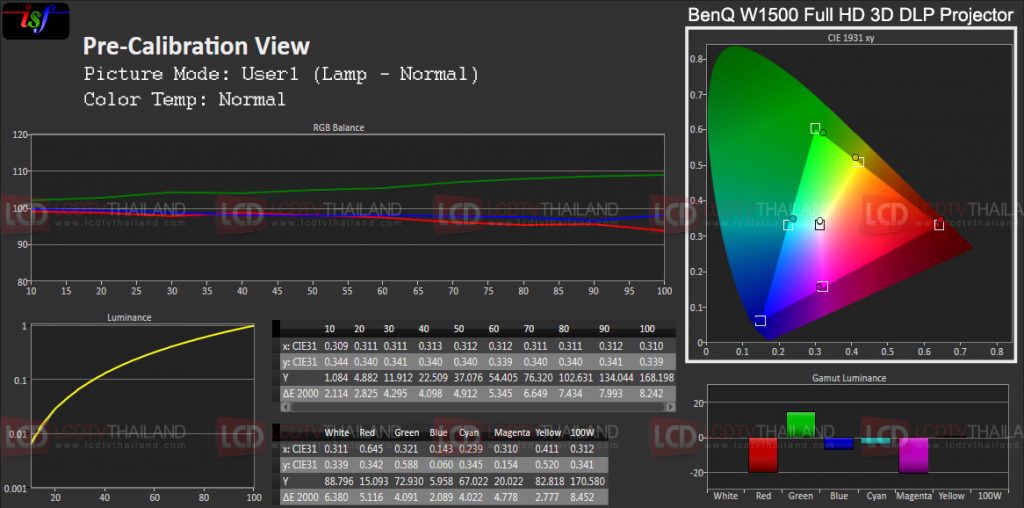This screenshot has height=508, width=1024.
Task: Click the 100W ΔE 2000 value 8.452
Action: pyautogui.click(x=582, y=496)
